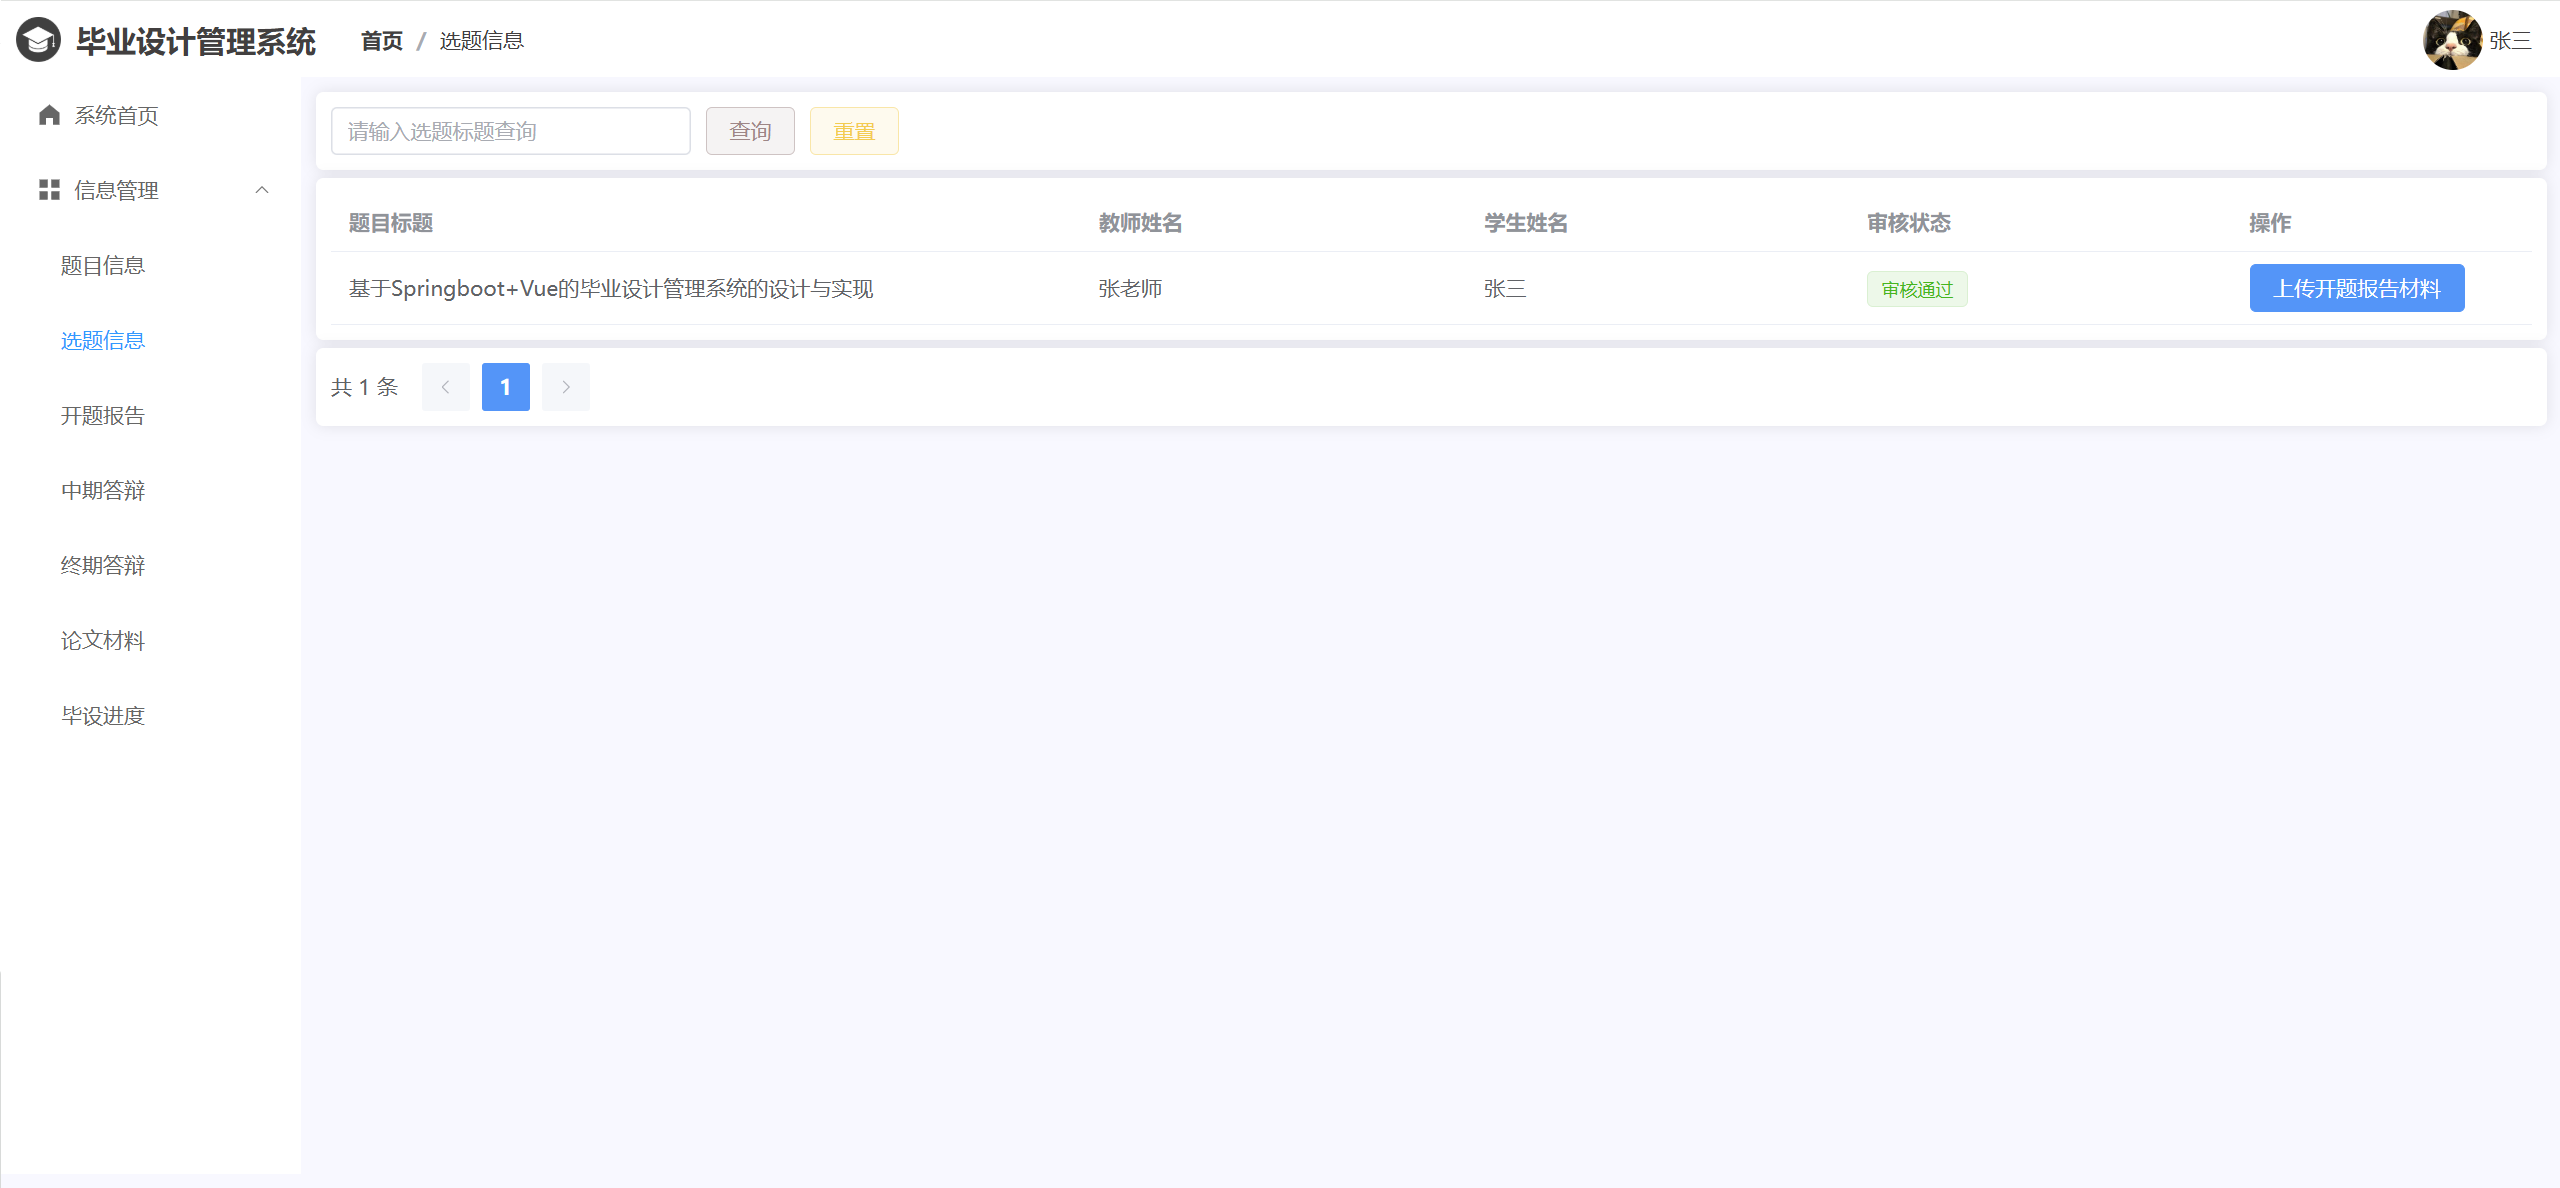Open 终期答辩 sidebar entry
The height and width of the screenshot is (1188, 2560).
coord(103,565)
